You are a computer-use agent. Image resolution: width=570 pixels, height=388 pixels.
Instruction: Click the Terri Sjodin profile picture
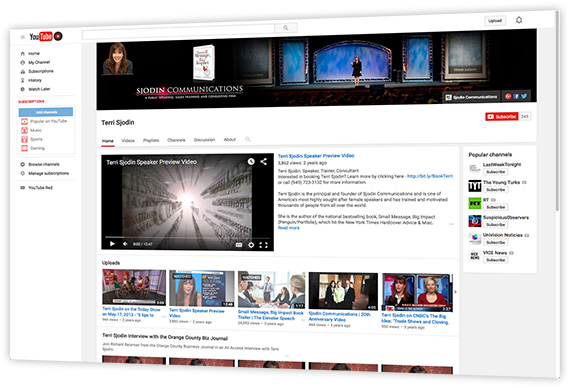[x=117, y=59]
